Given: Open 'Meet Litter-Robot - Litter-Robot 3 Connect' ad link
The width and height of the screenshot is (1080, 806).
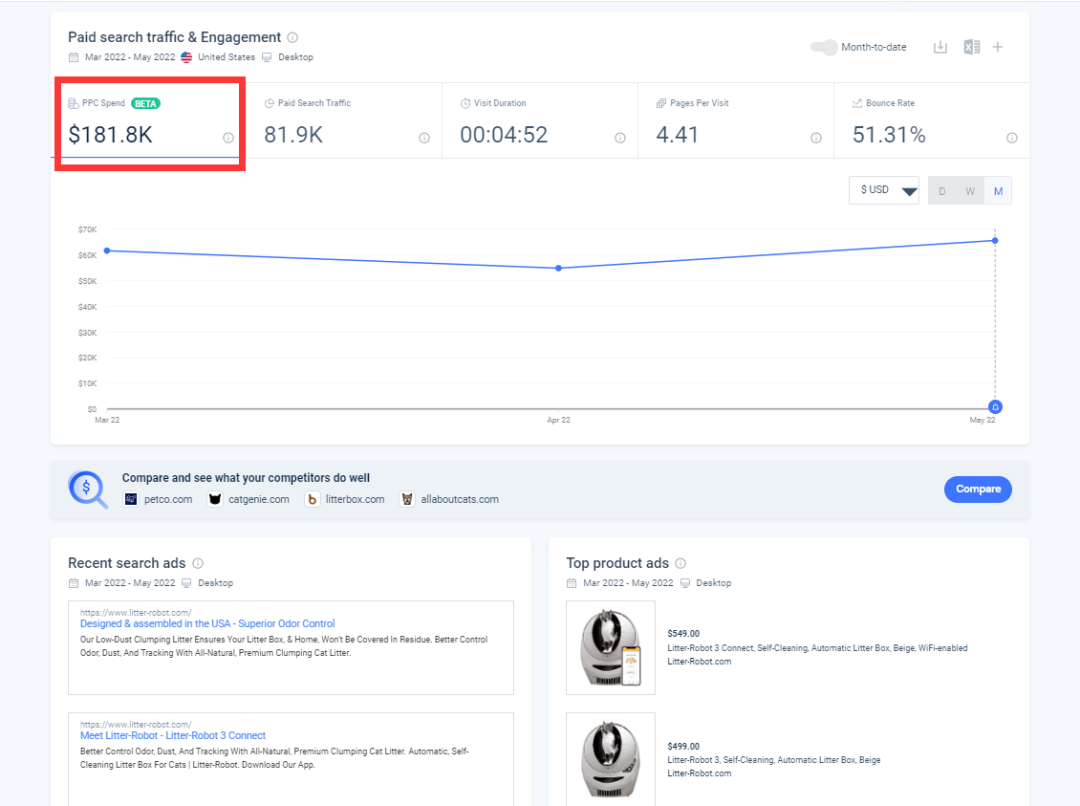Looking at the screenshot, I should [173, 735].
